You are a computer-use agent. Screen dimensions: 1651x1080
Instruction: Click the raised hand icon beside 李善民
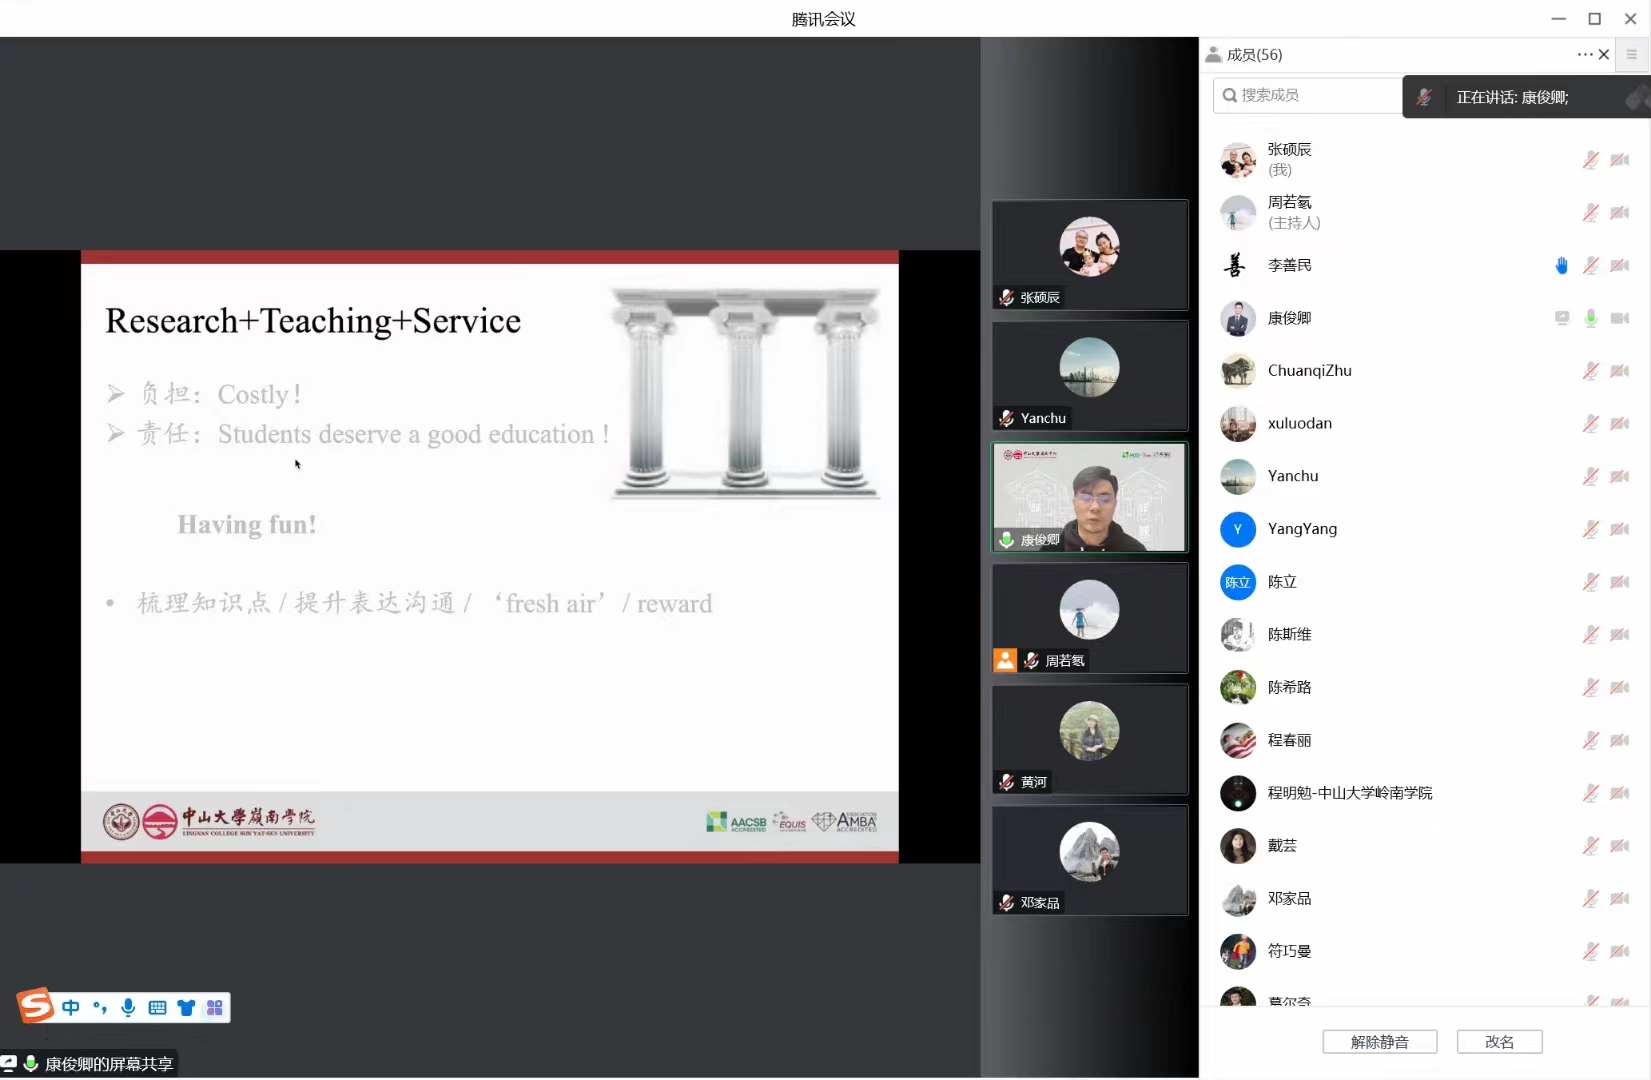[1561, 265]
